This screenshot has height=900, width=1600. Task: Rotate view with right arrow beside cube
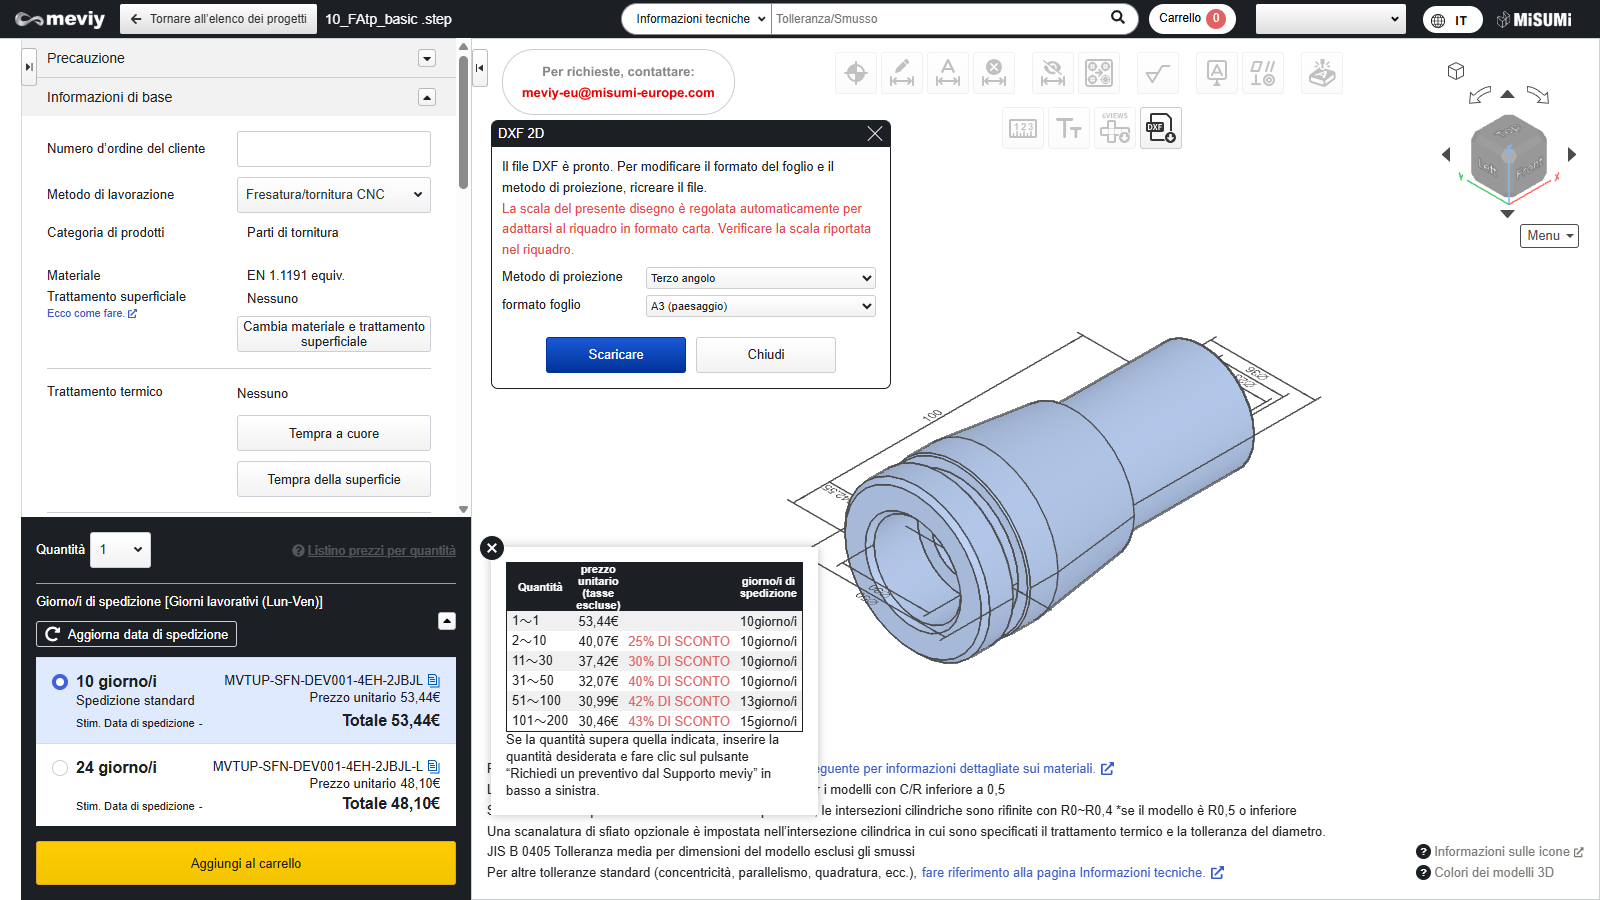[1572, 154]
